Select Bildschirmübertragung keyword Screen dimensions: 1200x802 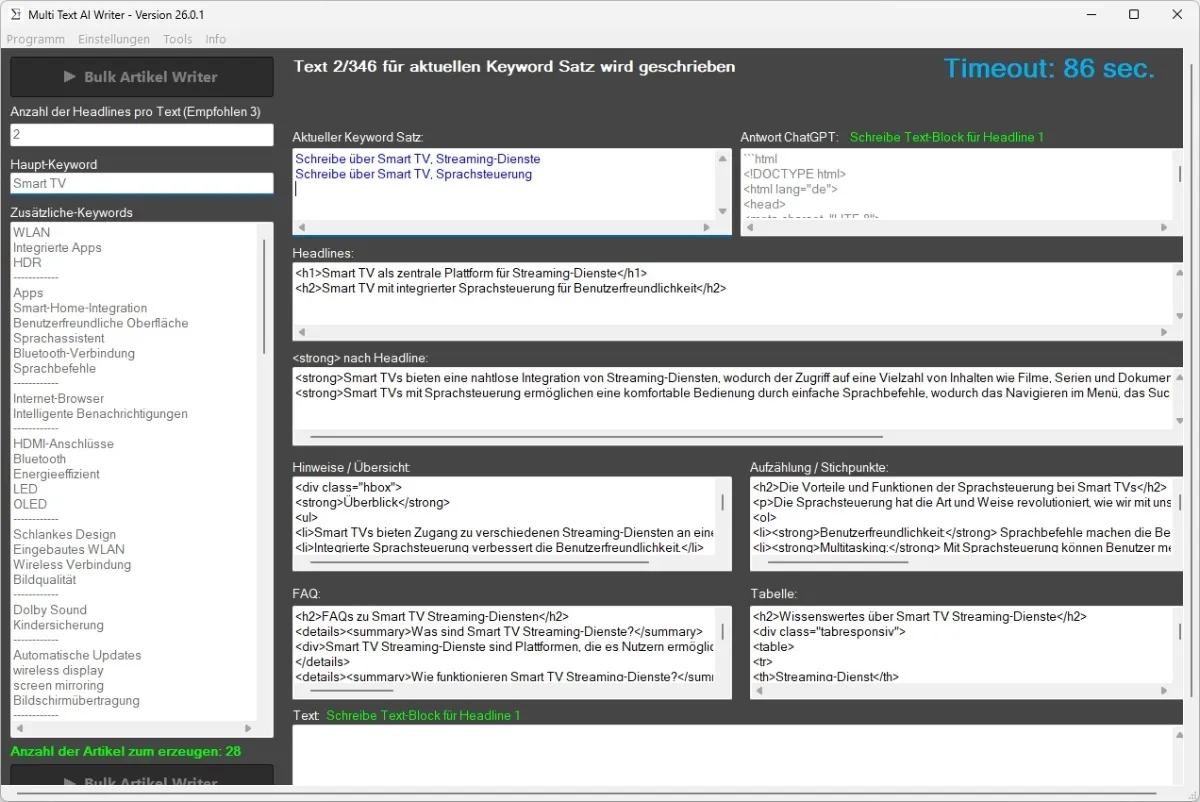76,700
